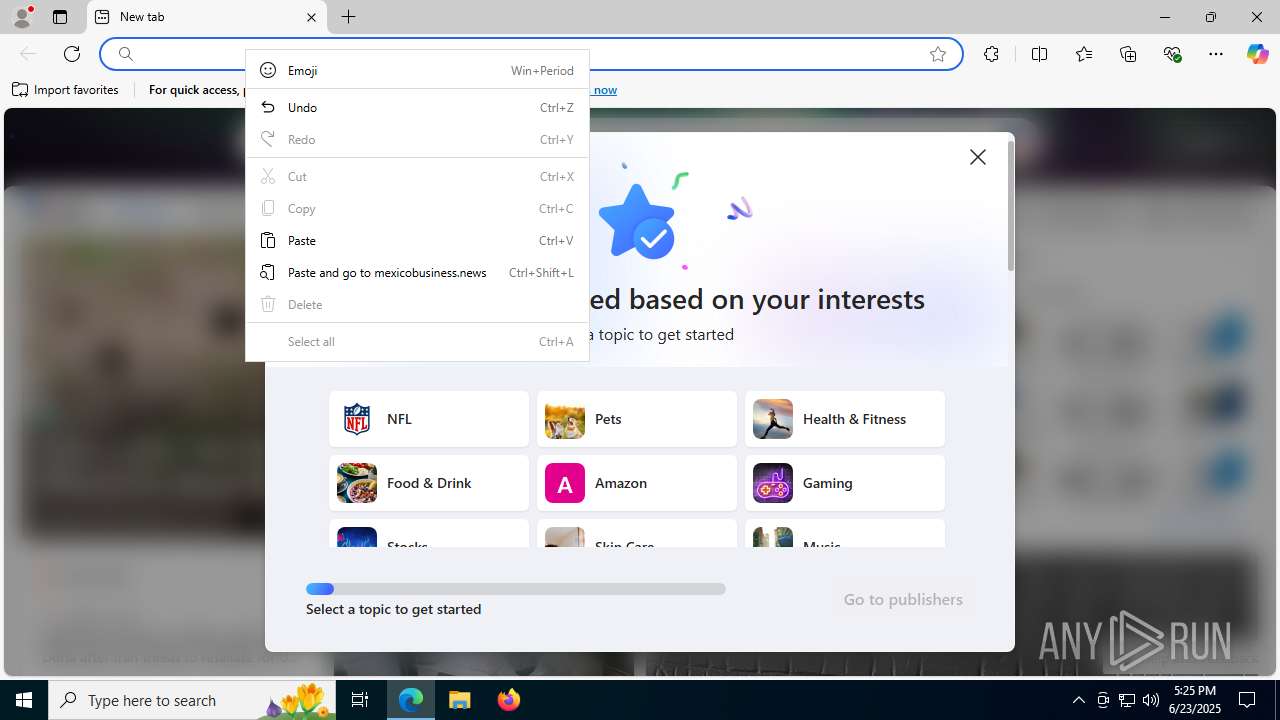
Task: Add this page to favorites star
Action: [937, 54]
